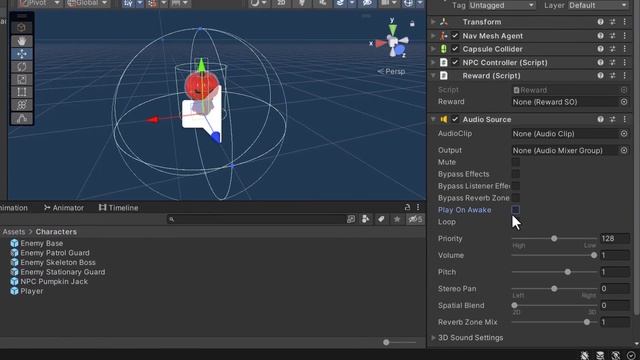Image resolution: width=640 pixels, height=360 pixels.
Task: Expand the Capsule Collider component
Action: tap(433, 49)
